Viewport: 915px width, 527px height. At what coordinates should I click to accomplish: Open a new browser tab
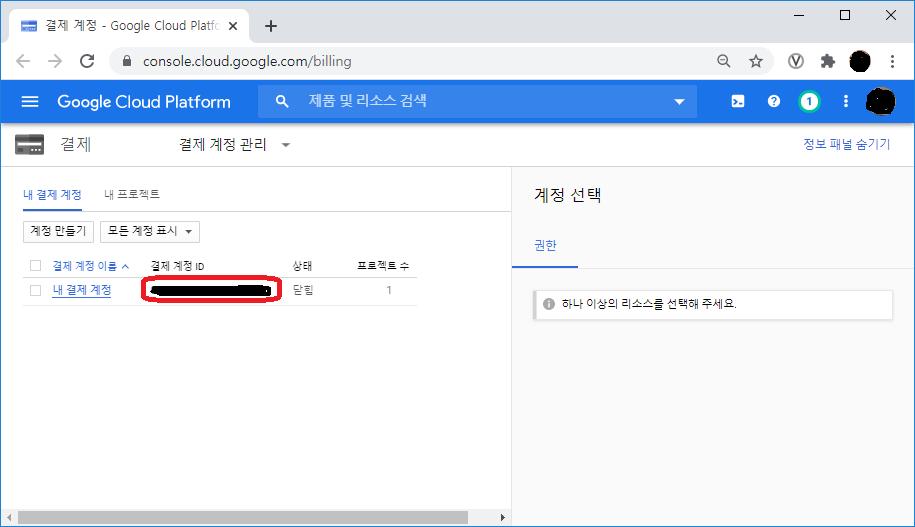click(x=271, y=26)
